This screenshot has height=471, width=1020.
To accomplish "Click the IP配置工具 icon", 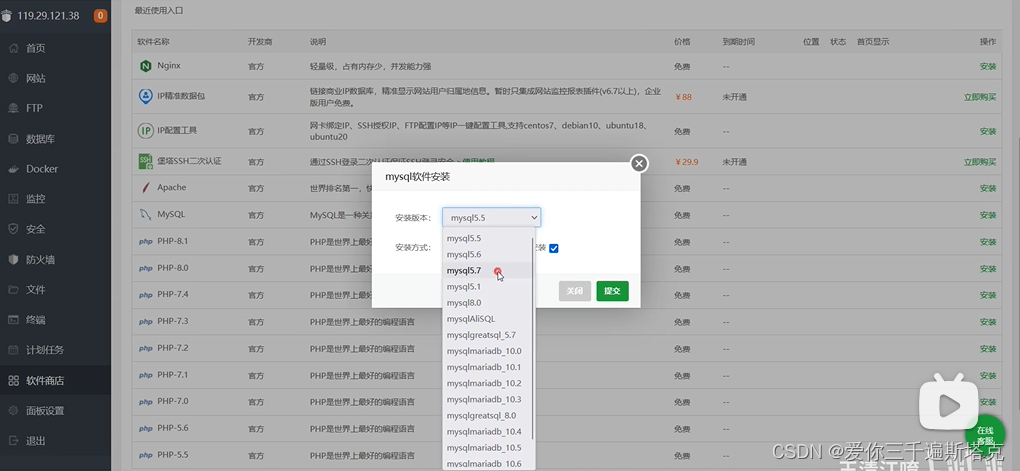I will 145,131.
